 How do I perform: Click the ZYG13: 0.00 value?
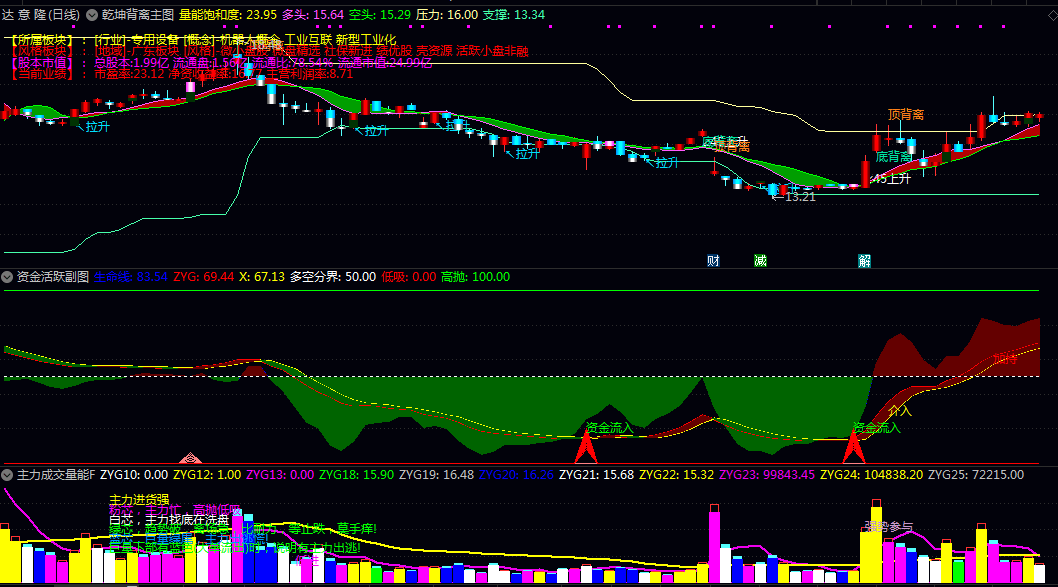tap(280, 475)
